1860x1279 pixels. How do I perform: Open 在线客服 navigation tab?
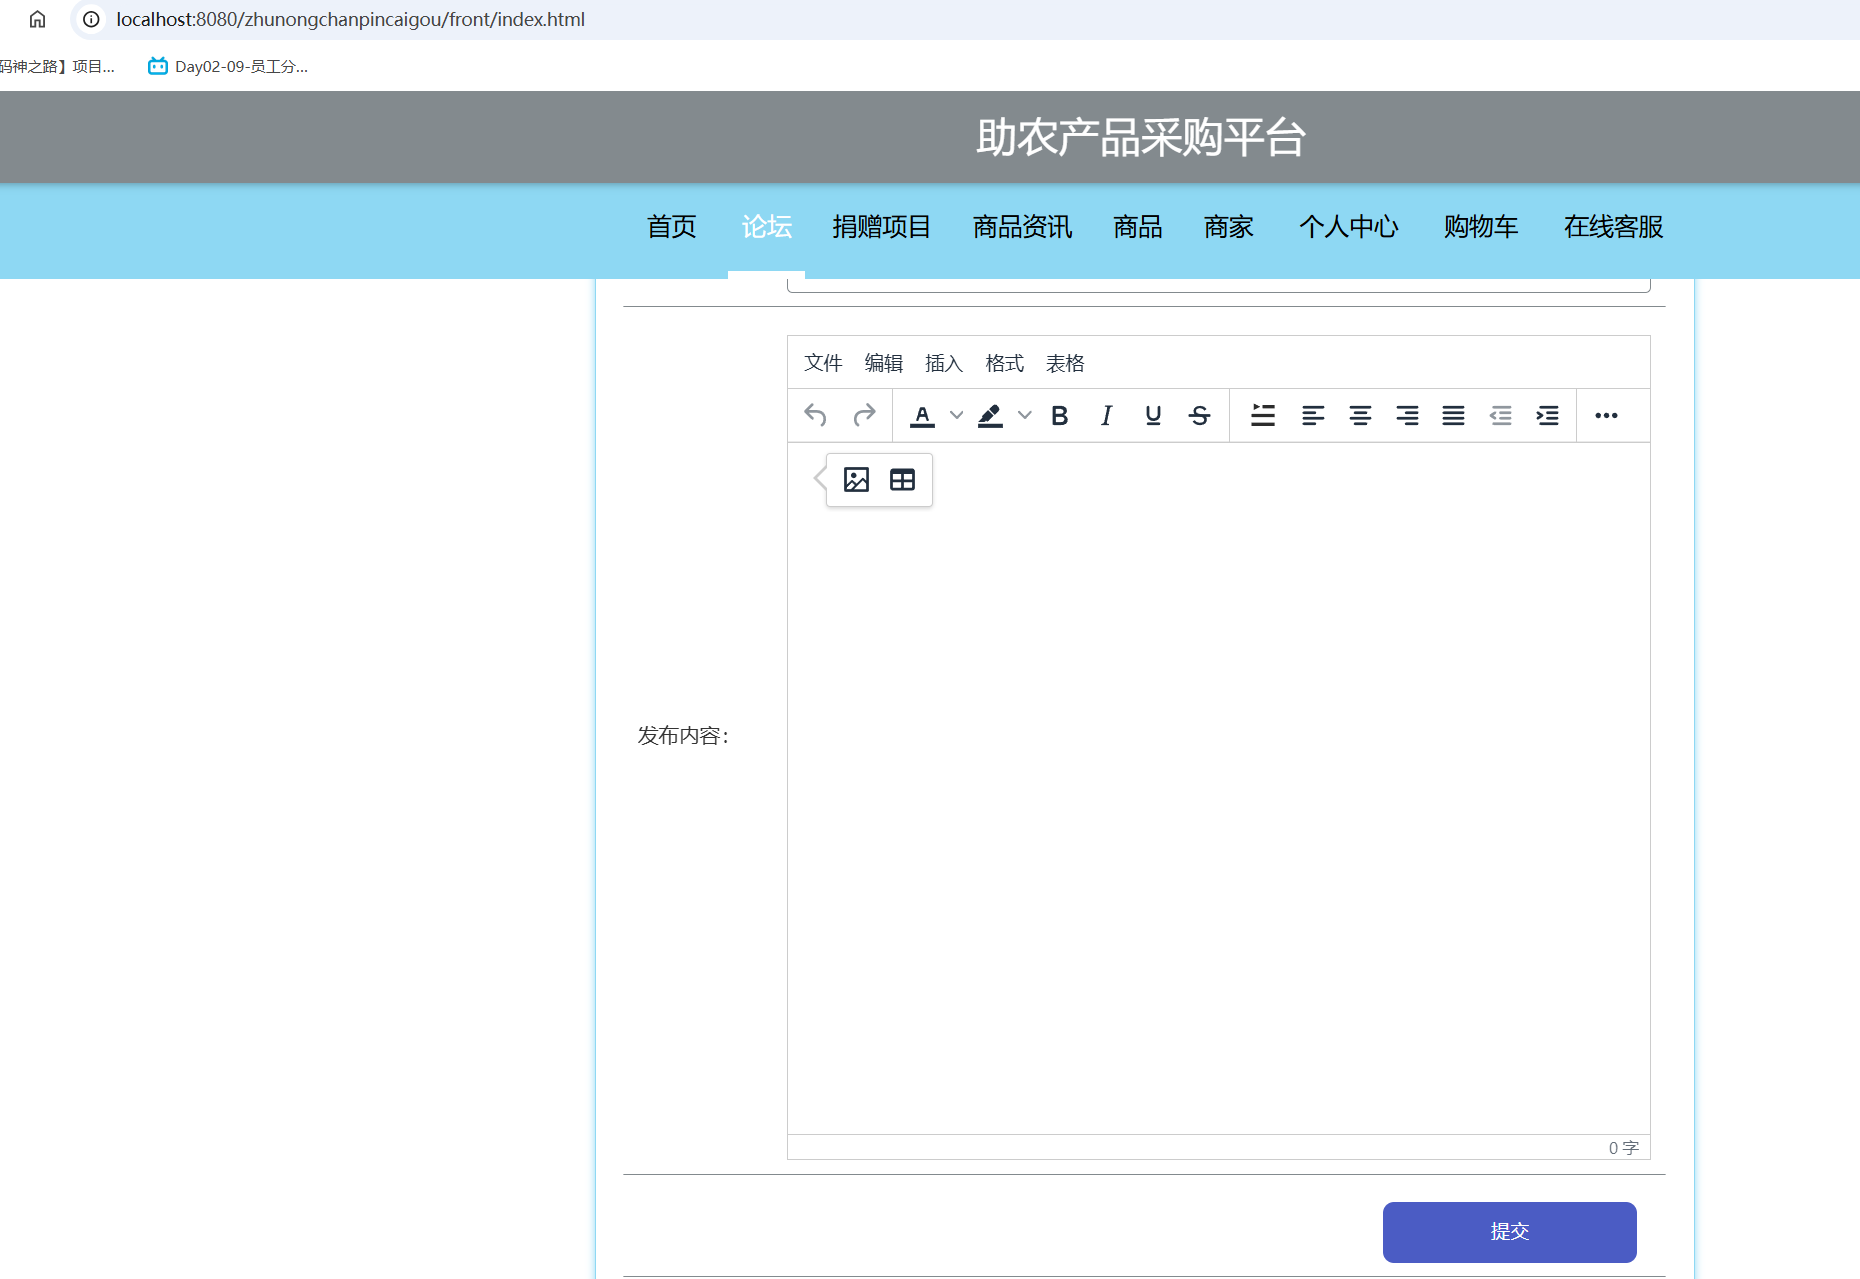[x=1613, y=227]
